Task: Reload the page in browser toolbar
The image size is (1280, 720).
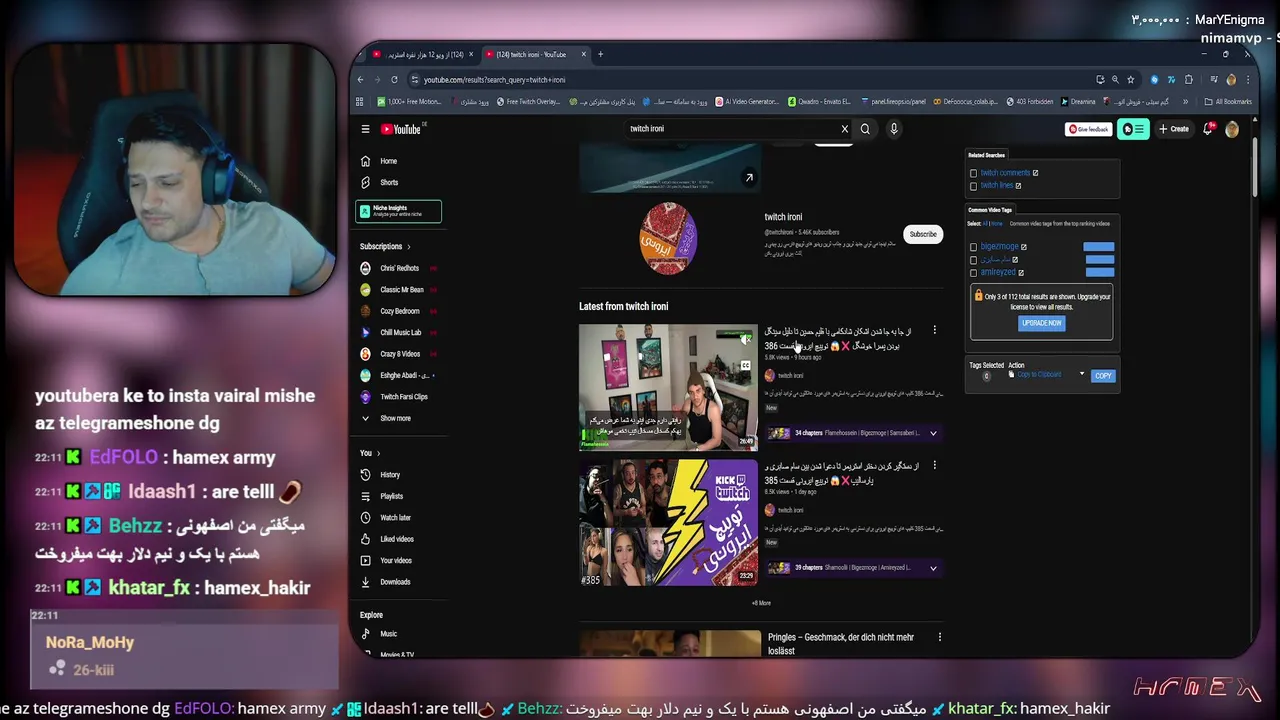Action: click(x=394, y=80)
